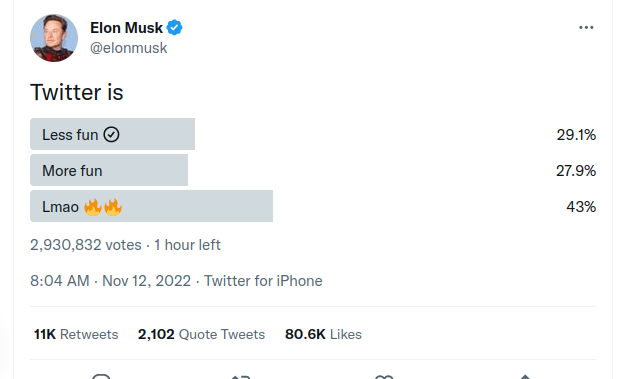Click Elon Musk's profile avatar

point(54,38)
